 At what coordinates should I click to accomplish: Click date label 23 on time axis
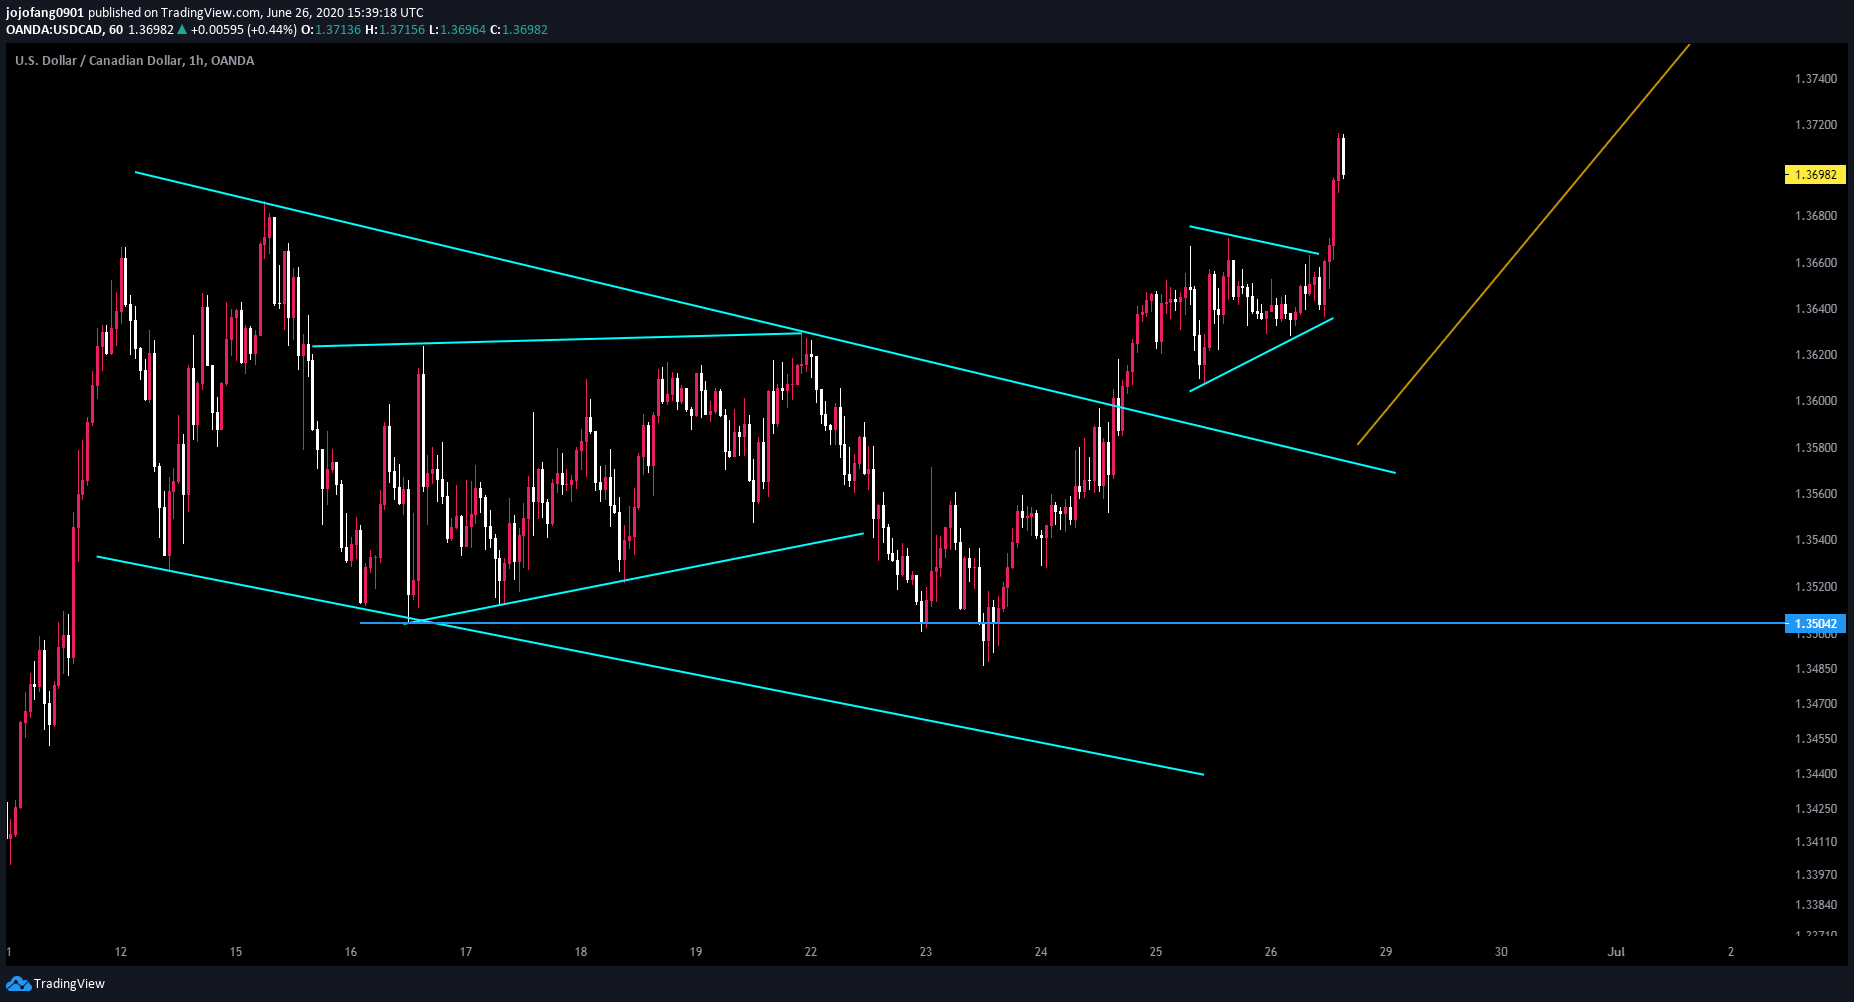click(926, 952)
